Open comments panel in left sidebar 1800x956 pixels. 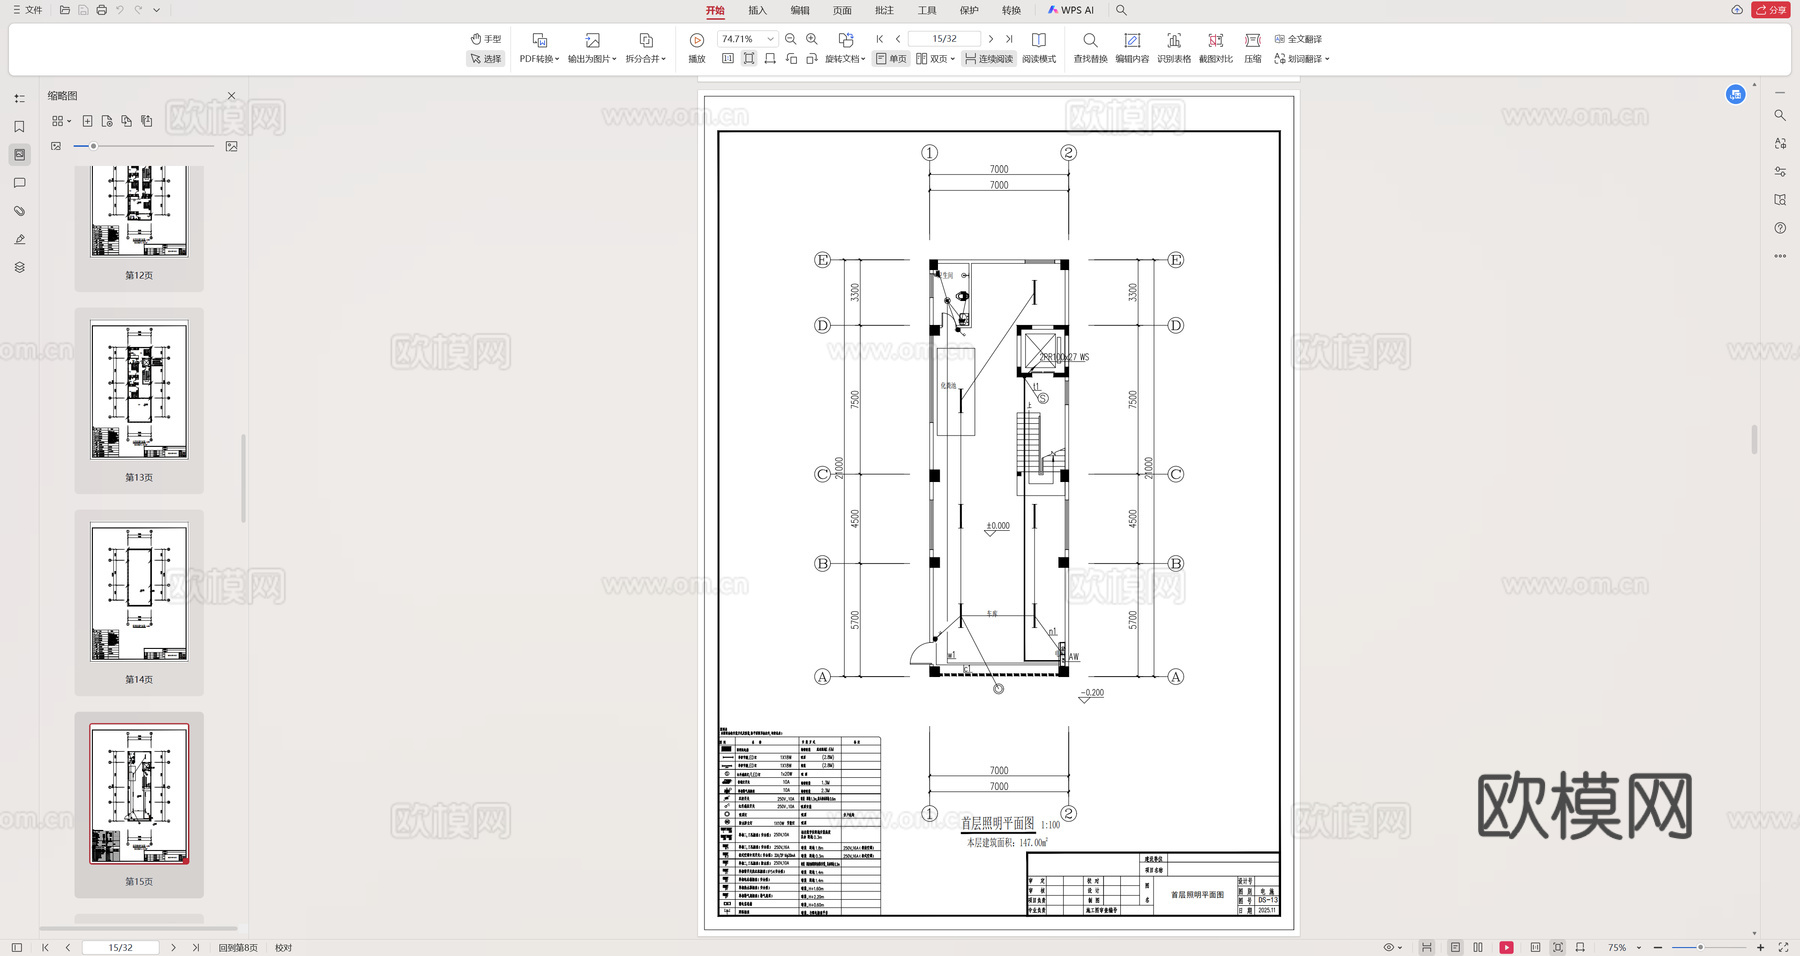point(19,183)
